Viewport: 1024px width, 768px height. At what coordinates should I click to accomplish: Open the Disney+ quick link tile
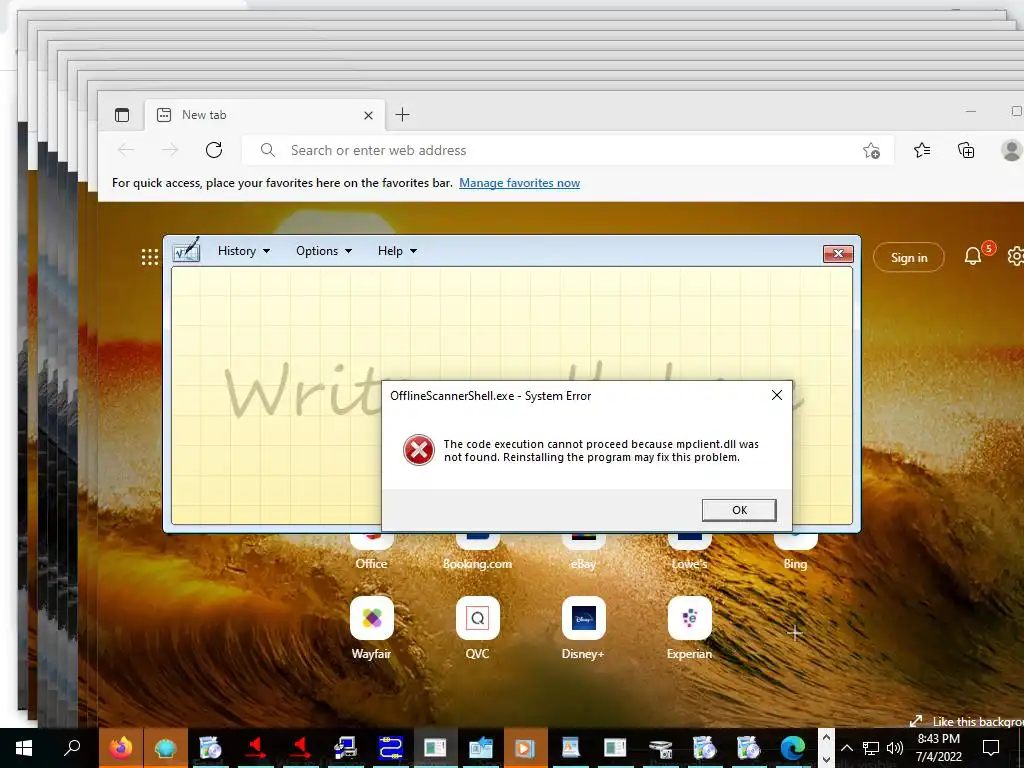click(x=583, y=618)
